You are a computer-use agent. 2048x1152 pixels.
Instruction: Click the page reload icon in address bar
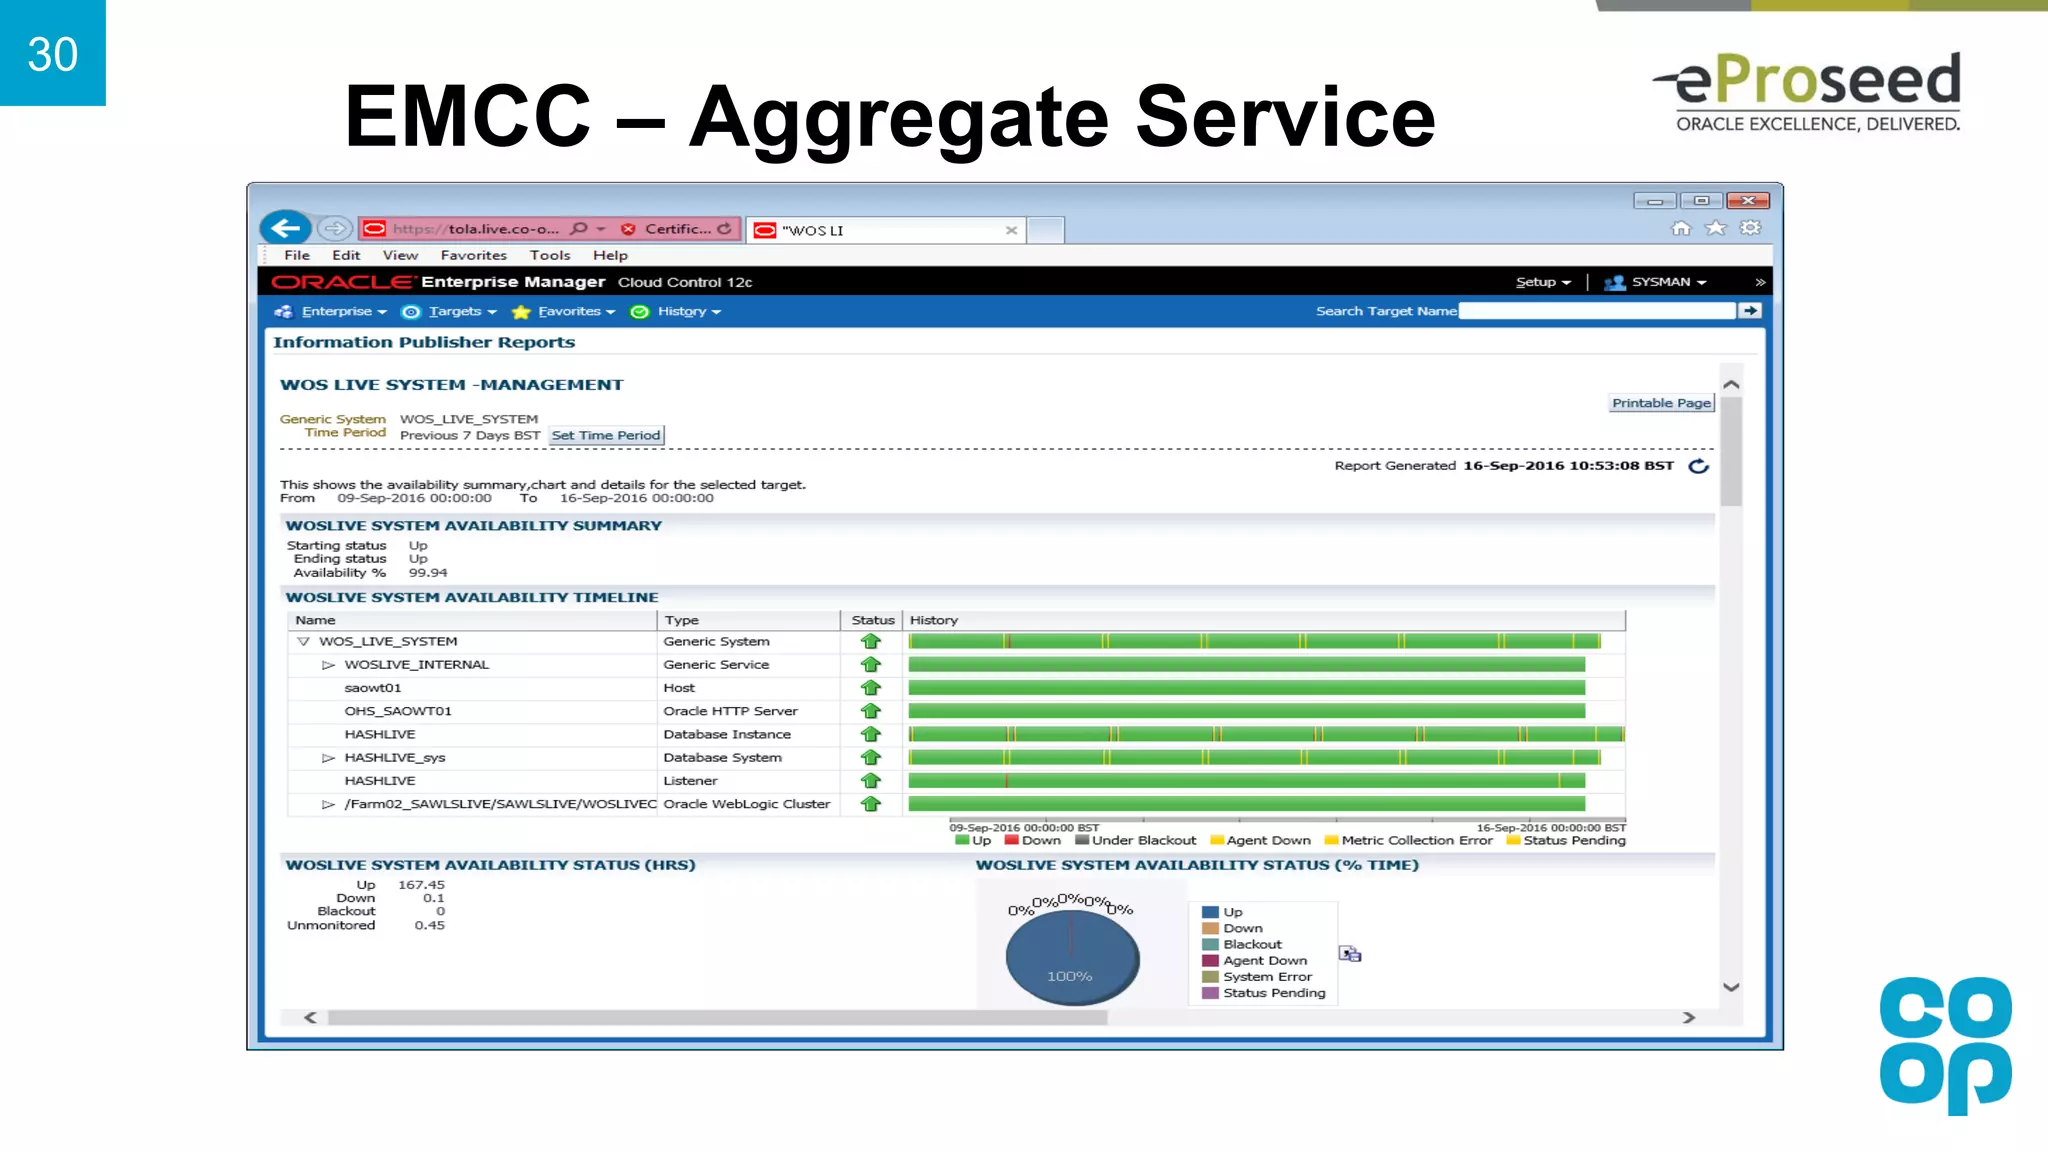(x=724, y=229)
